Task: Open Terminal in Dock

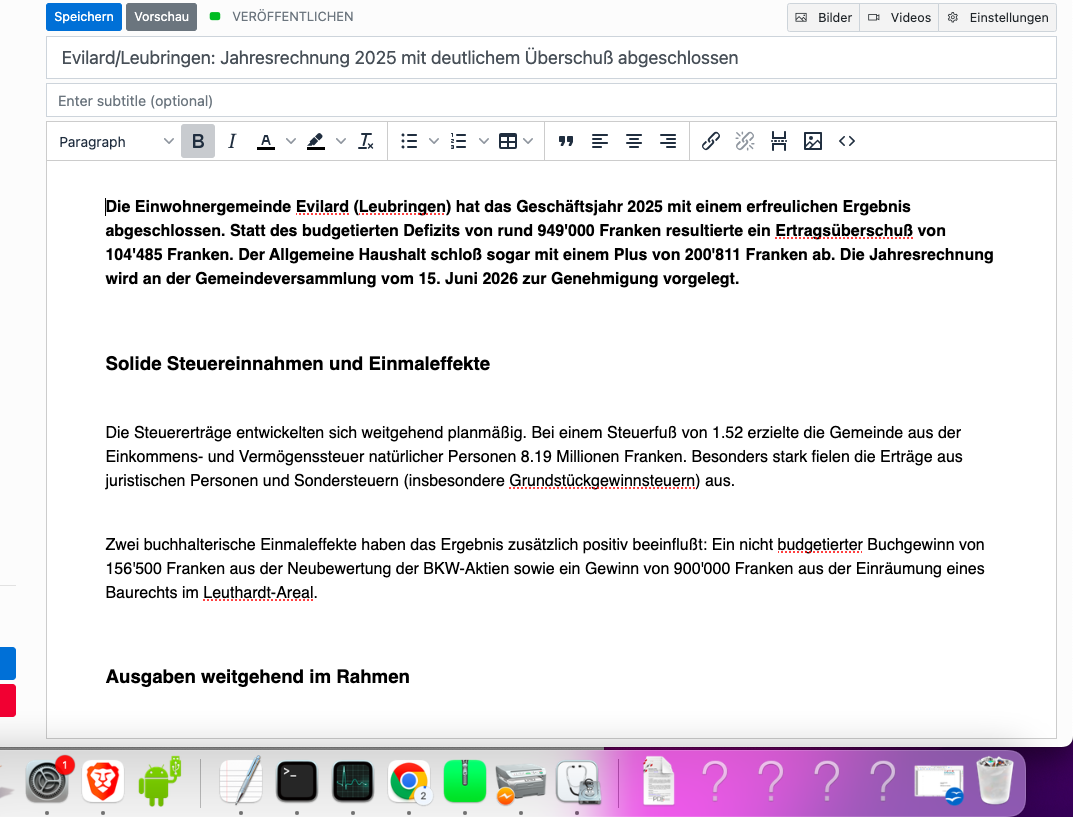Action: tap(297, 781)
